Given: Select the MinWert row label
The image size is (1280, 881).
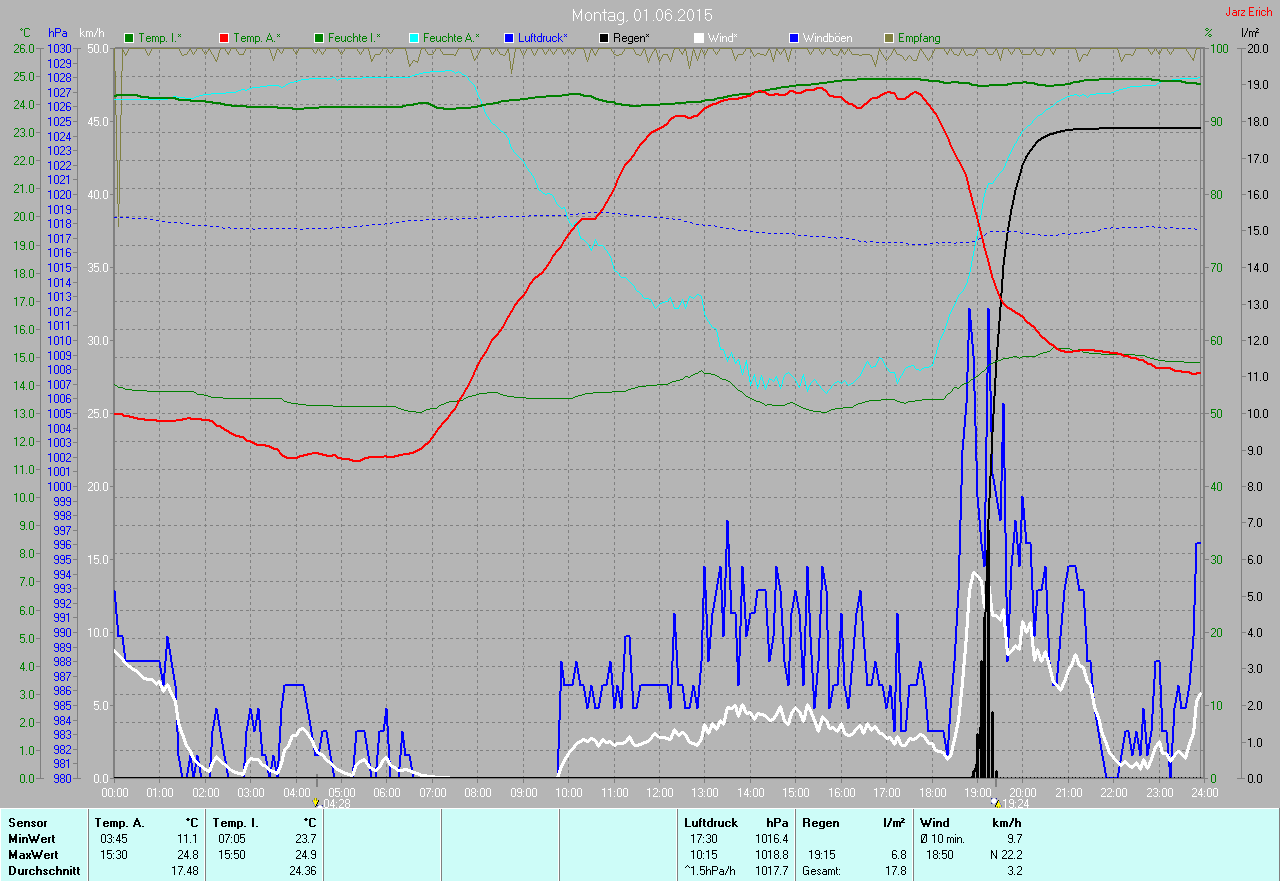Looking at the screenshot, I should (x=33, y=839).
